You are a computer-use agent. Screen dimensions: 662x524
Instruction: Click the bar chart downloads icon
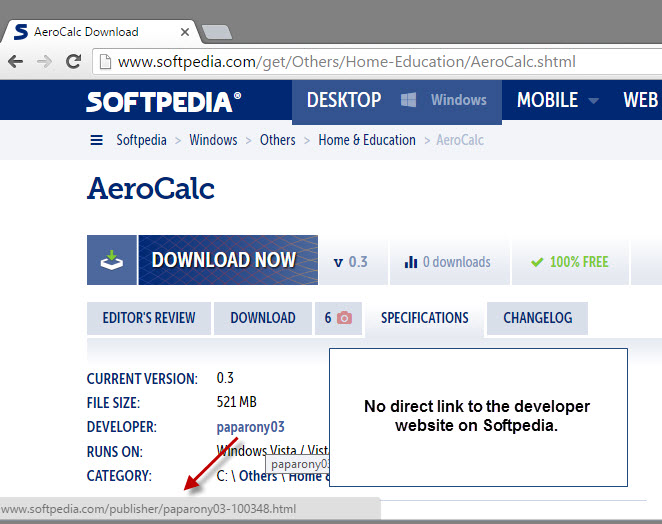click(x=411, y=262)
